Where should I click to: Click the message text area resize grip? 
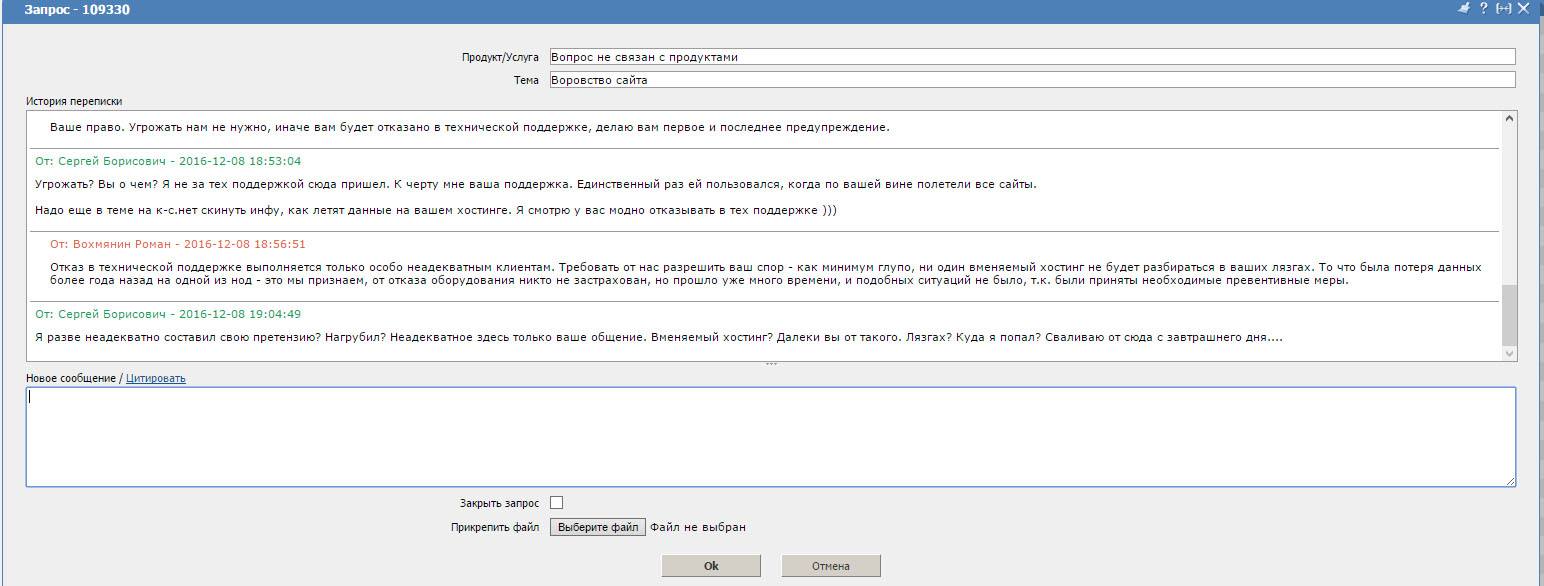pyautogui.click(x=1510, y=481)
